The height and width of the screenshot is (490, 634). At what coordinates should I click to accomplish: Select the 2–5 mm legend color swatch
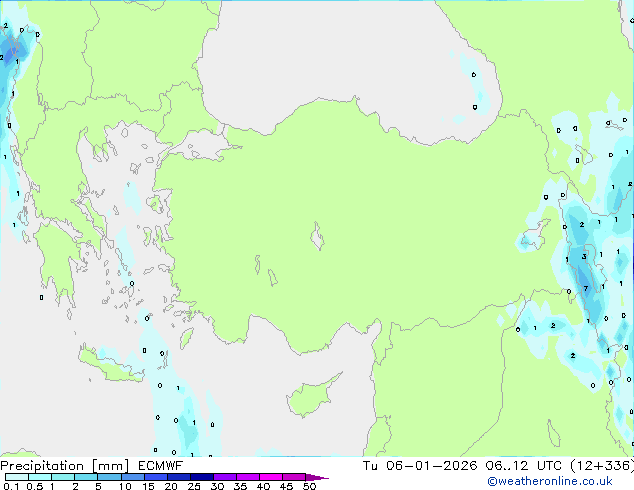point(86,477)
